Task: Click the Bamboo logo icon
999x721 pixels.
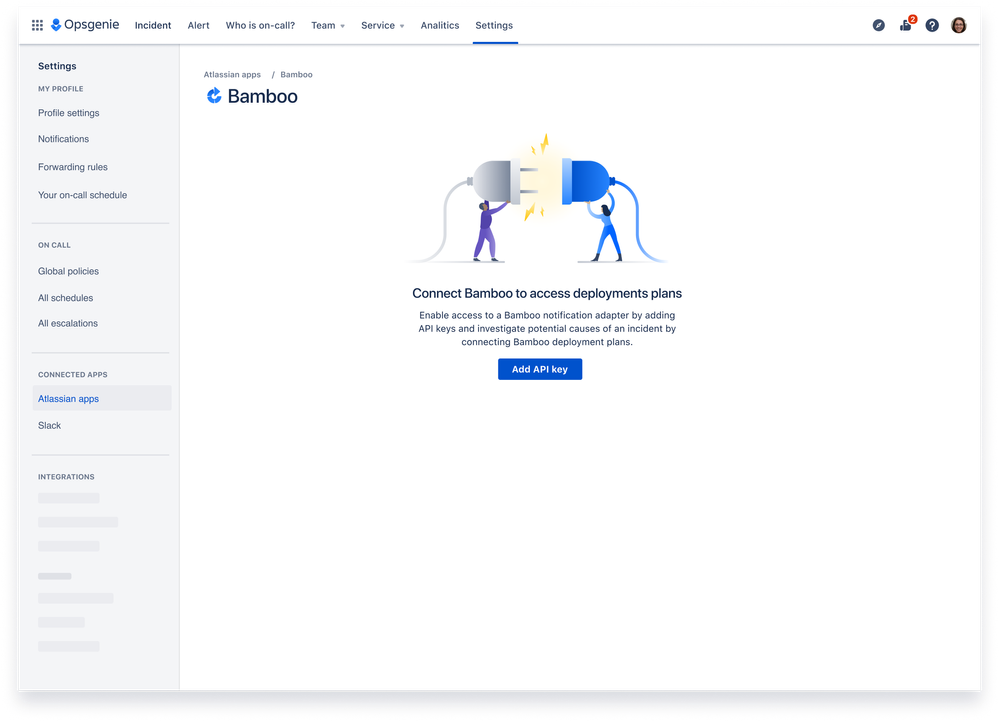Action: (x=214, y=96)
